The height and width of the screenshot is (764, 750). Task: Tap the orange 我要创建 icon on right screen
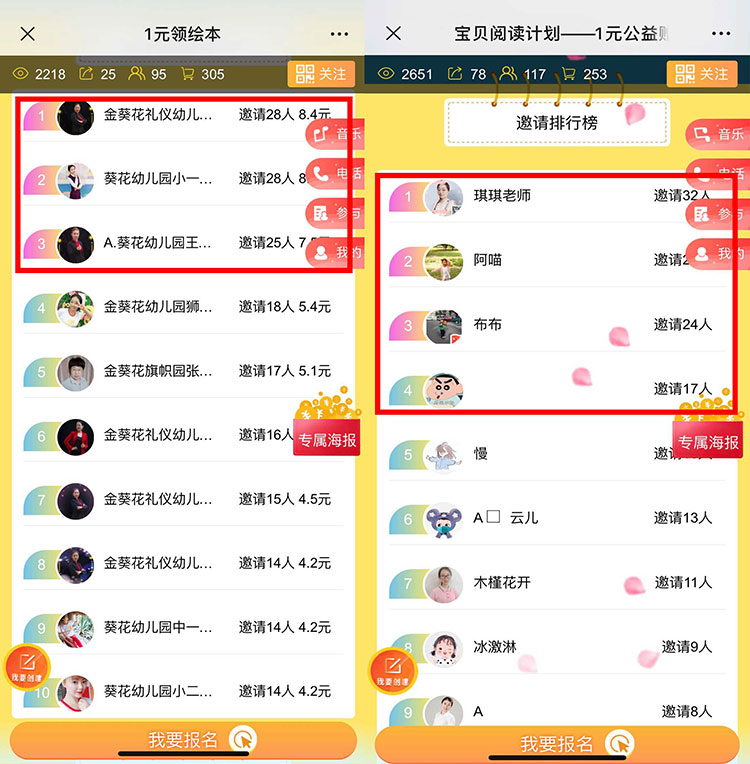coord(393,671)
